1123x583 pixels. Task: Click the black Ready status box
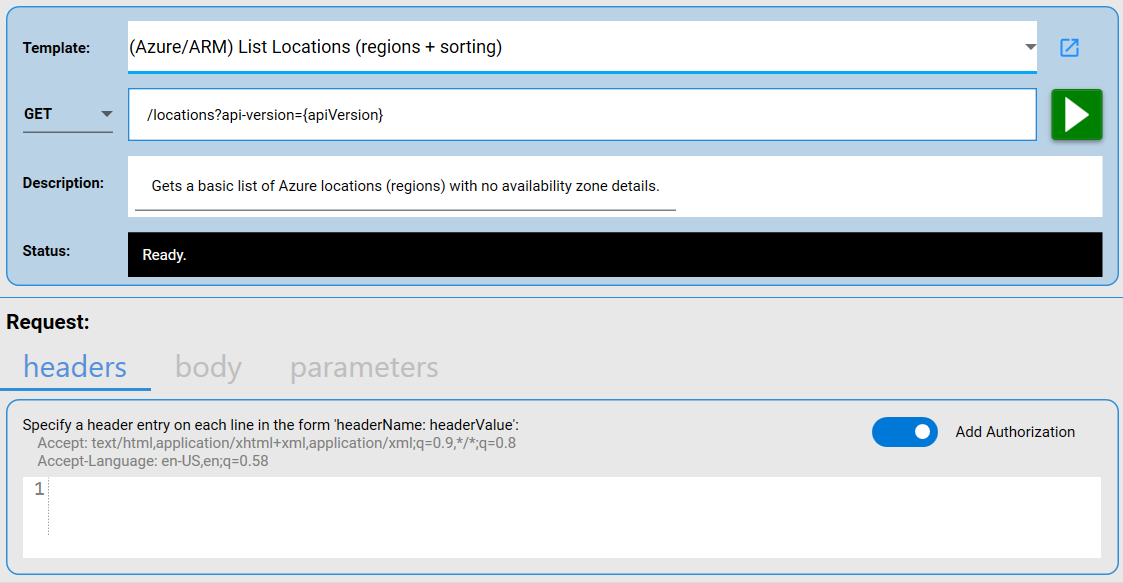614,255
